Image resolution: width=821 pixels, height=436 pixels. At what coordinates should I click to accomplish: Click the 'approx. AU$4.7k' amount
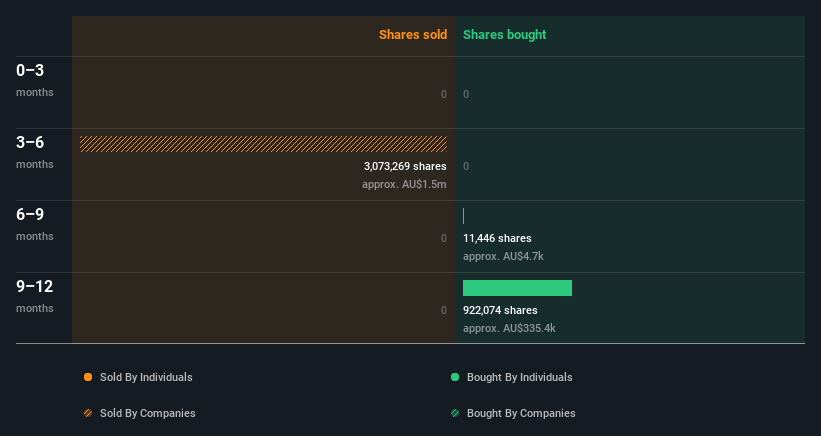tap(503, 256)
